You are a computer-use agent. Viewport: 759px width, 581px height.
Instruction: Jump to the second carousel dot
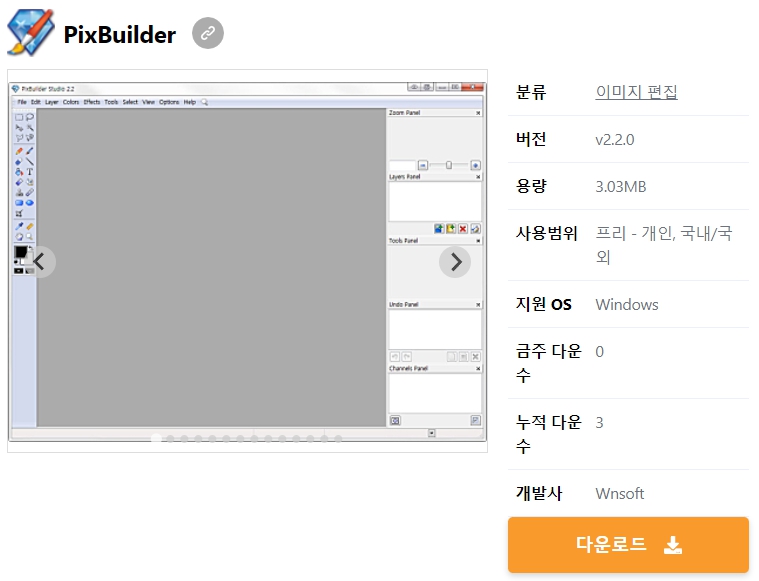pyautogui.click(x=170, y=439)
